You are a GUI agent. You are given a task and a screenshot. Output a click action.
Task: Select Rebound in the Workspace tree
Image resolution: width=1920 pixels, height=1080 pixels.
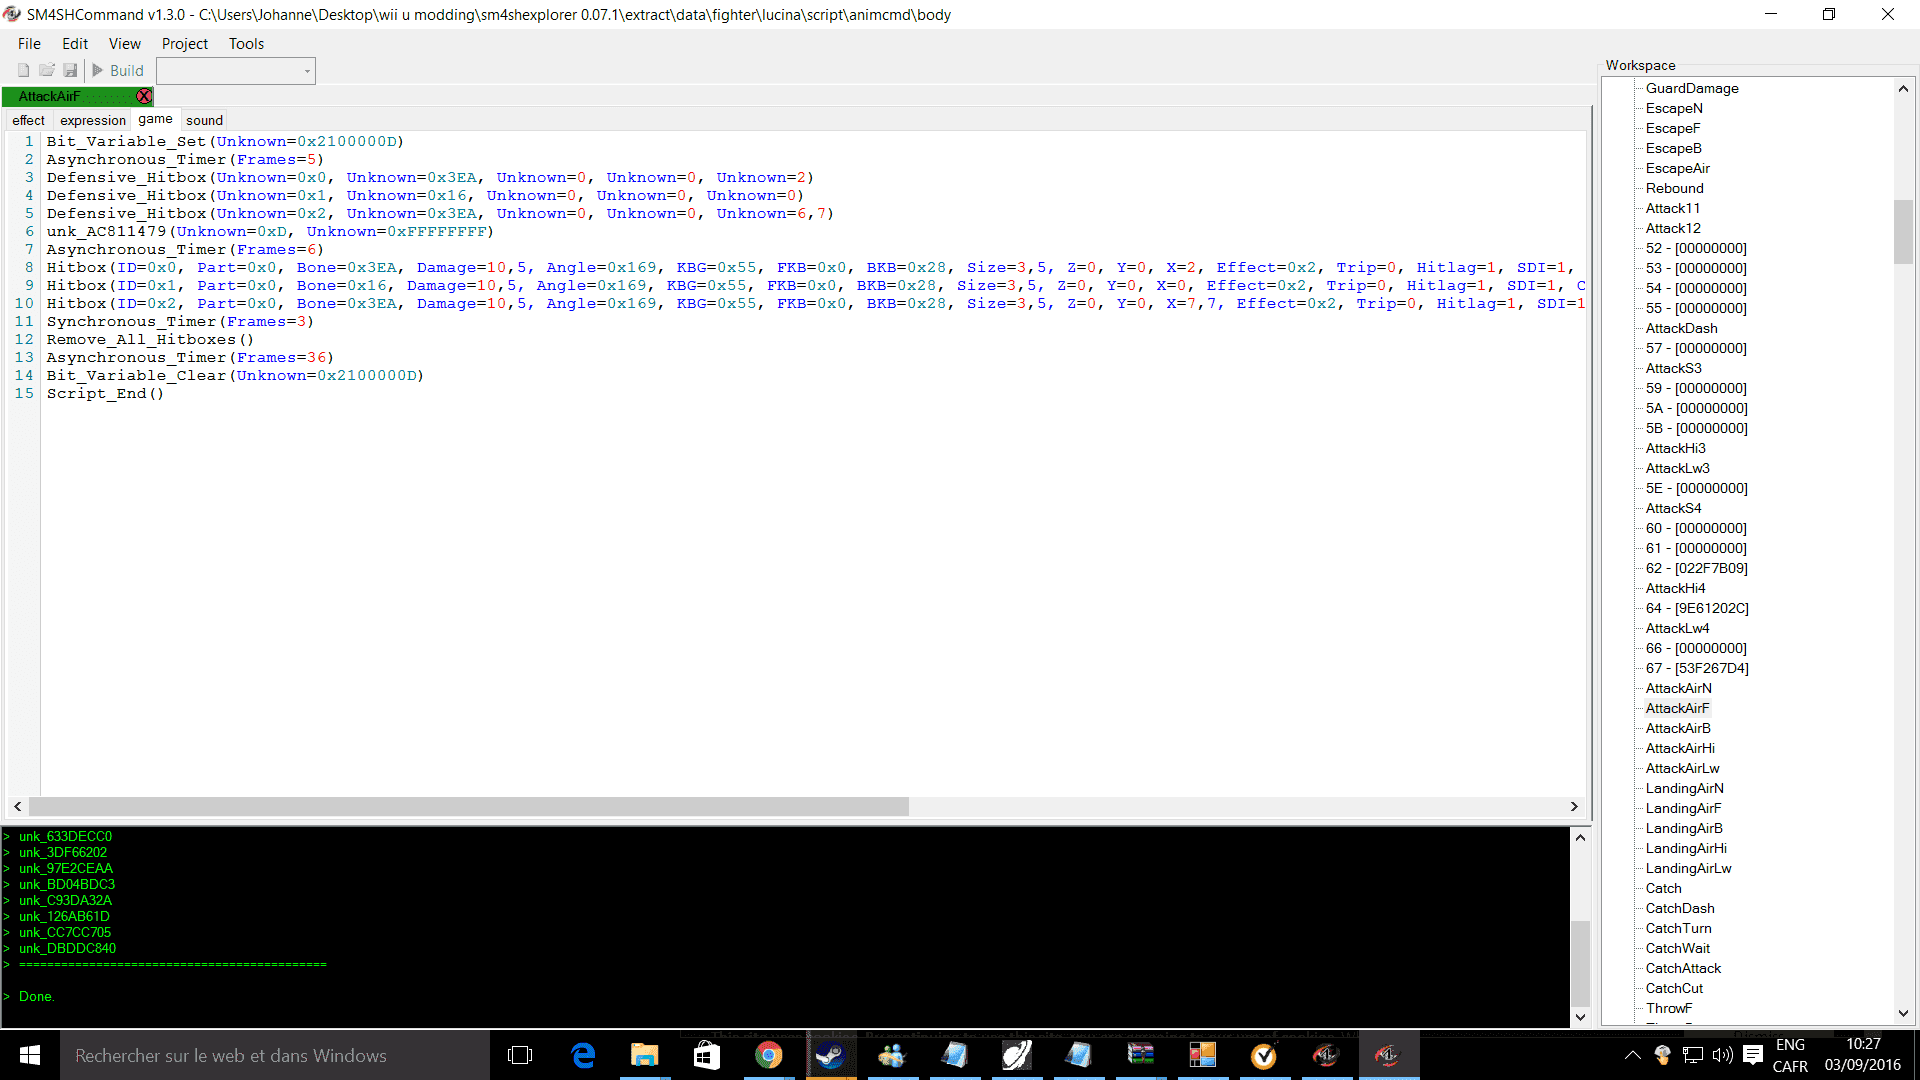click(1675, 188)
